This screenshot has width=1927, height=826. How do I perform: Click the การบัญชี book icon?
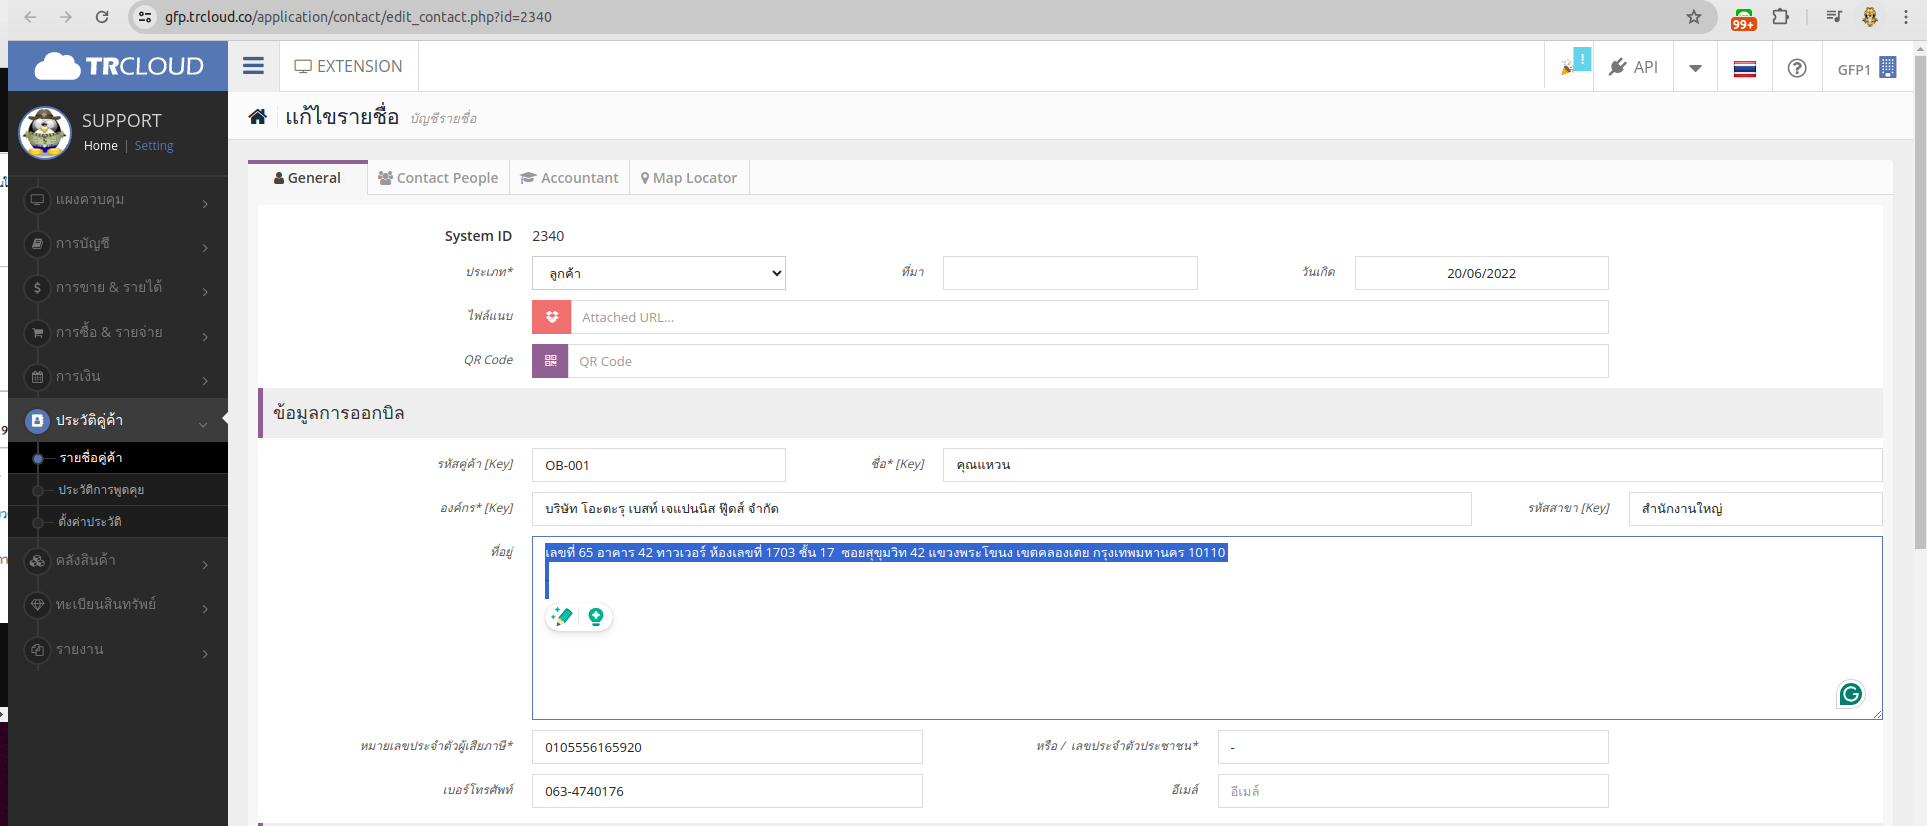[37, 244]
